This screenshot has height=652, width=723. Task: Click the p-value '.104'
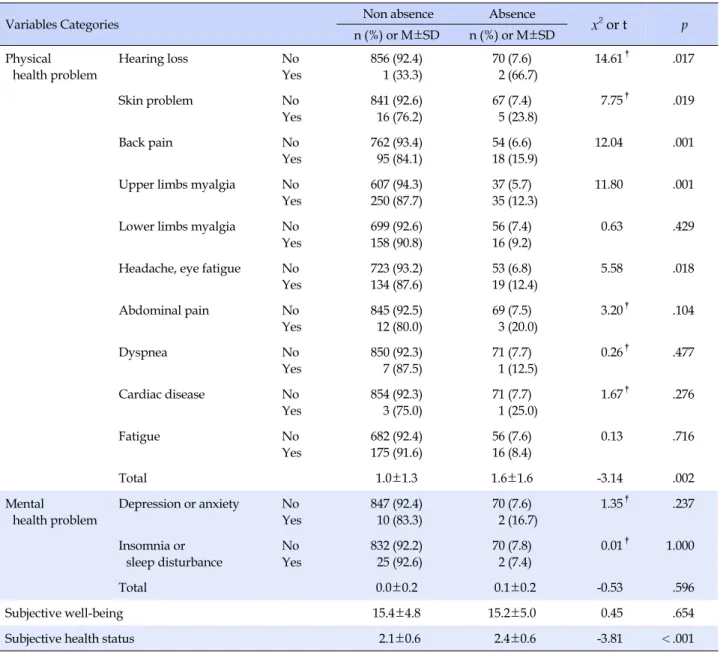click(x=683, y=310)
